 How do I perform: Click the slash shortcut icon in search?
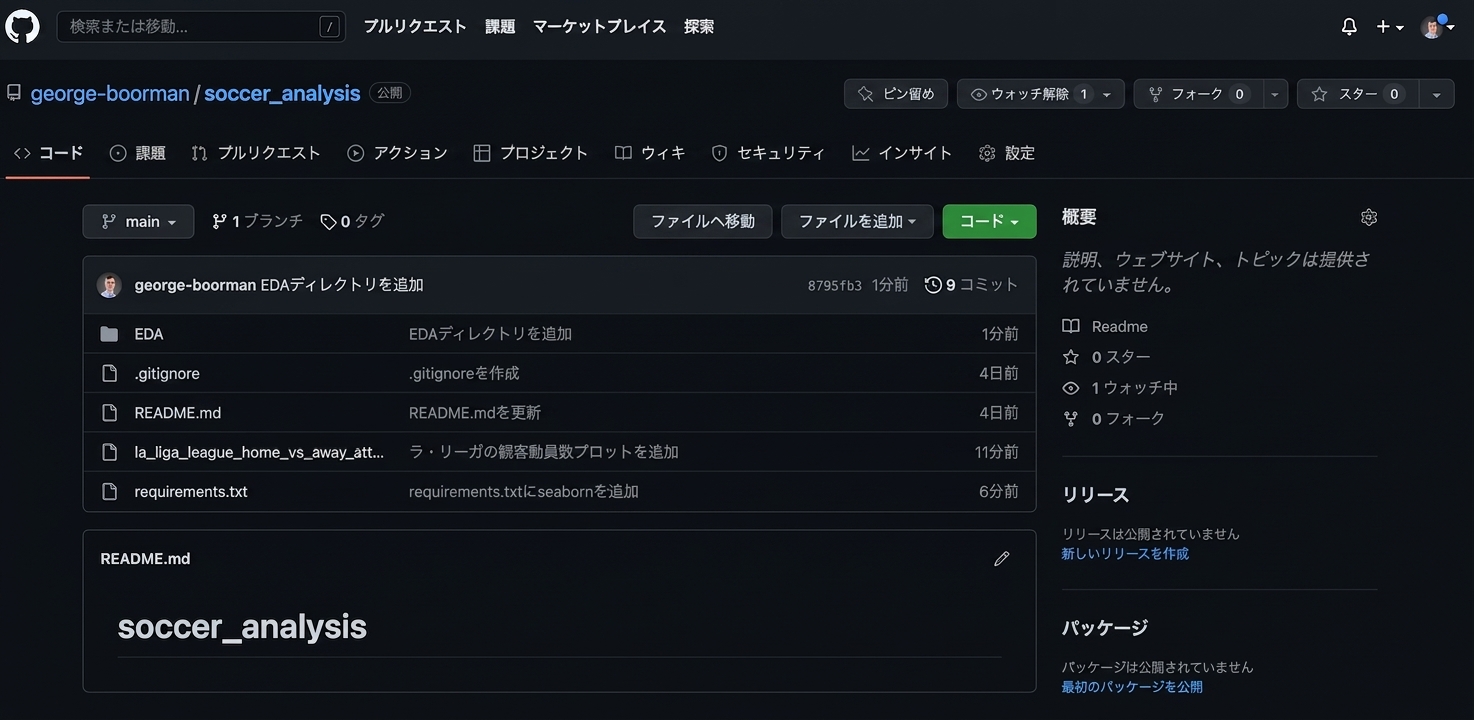(x=329, y=27)
